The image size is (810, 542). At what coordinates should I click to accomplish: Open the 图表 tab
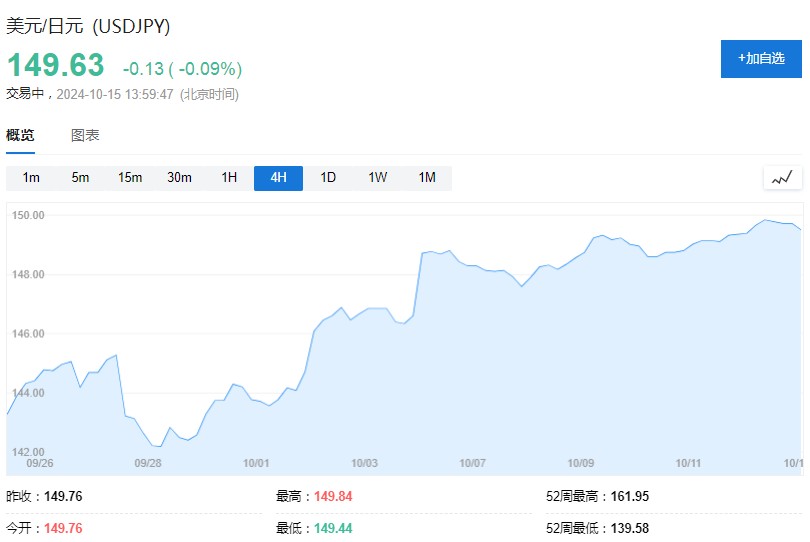tap(85, 135)
